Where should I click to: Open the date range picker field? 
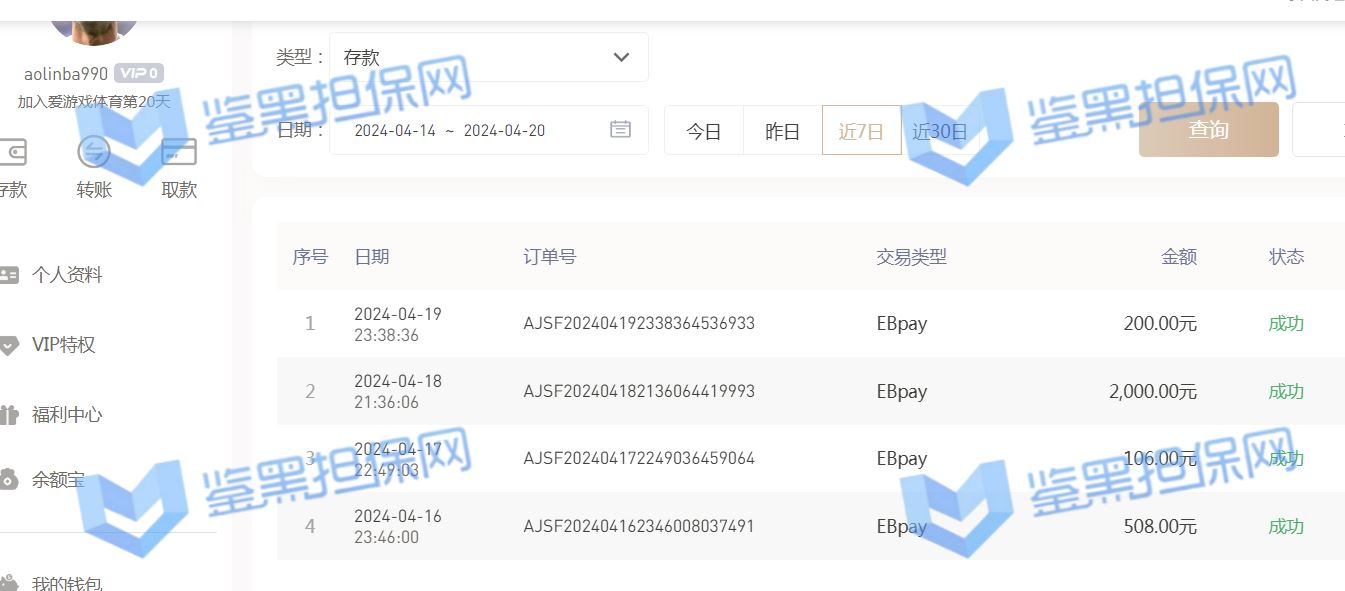(489, 130)
